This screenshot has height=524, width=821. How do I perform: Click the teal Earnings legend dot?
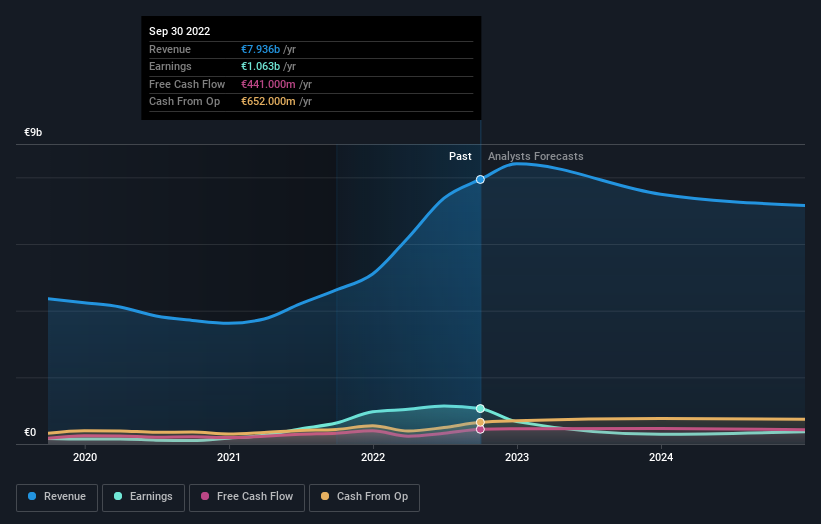click(118, 496)
